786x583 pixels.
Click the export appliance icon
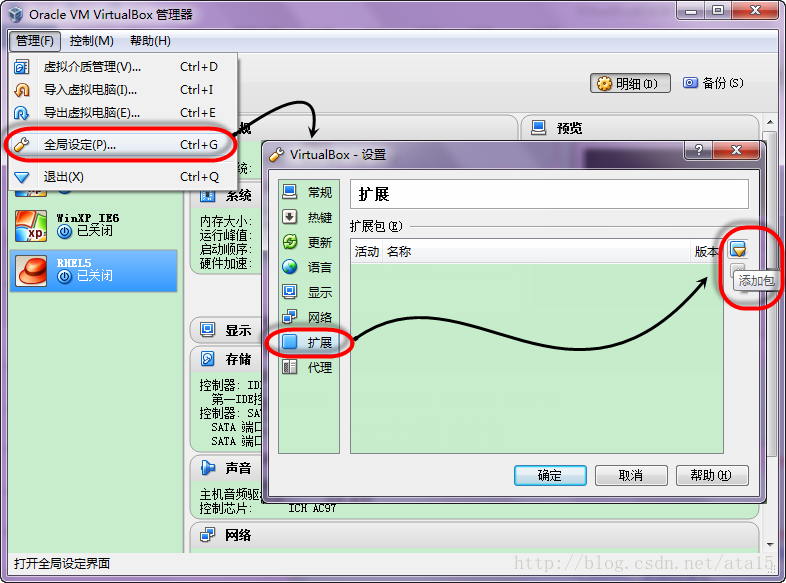(22, 113)
